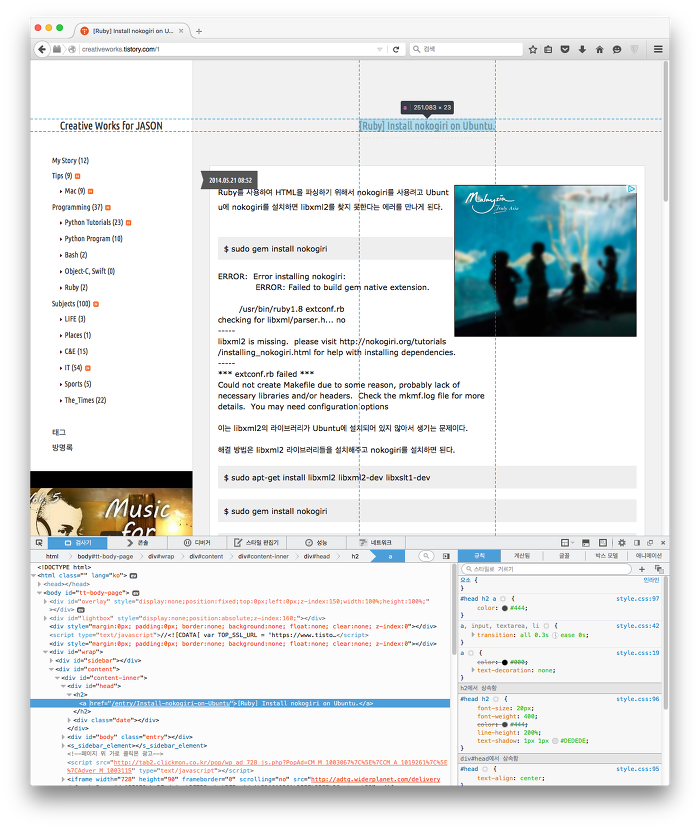Open the Box Model (박스 모델) side tab

[606, 556]
